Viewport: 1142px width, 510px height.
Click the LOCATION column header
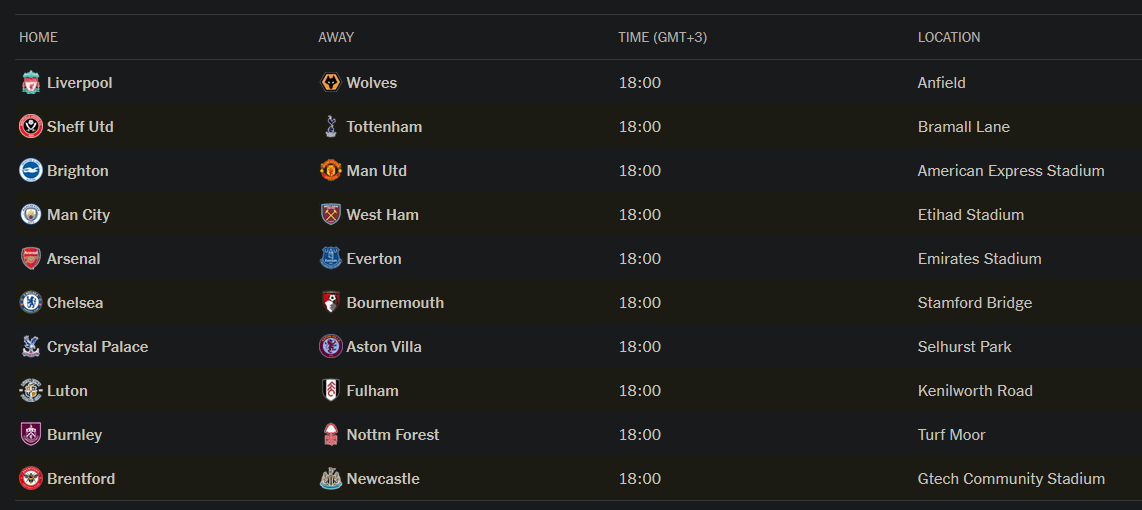(x=949, y=37)
